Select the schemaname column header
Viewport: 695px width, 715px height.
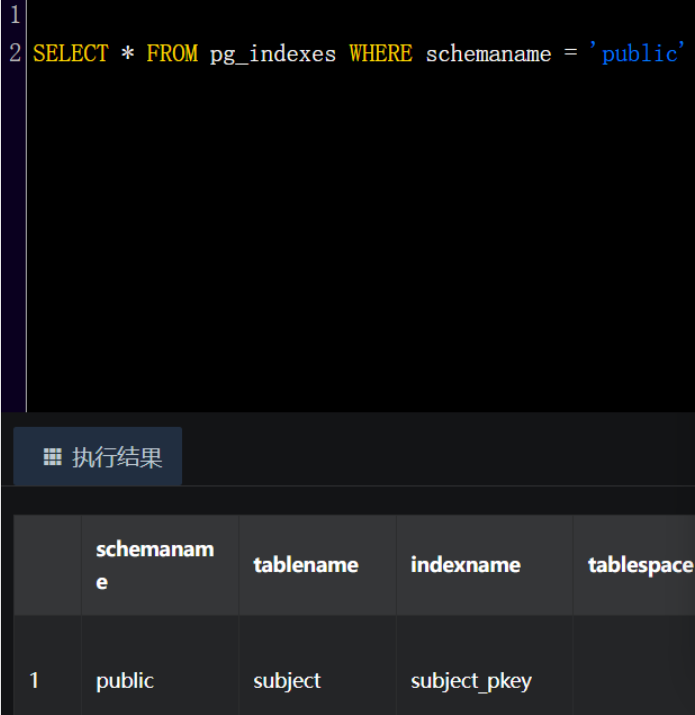(x=160, y=565)
